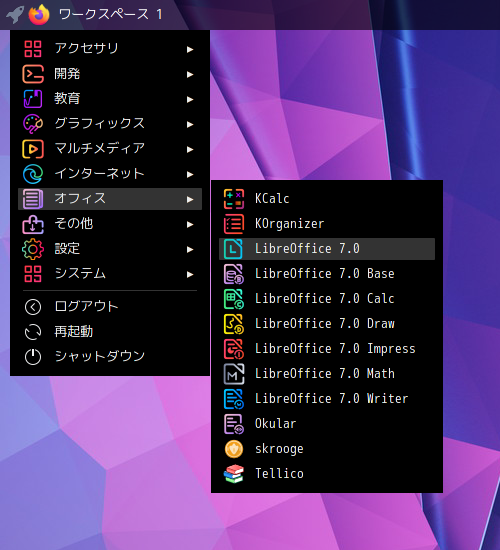Open the その他 menu category
This screenshot has width=500, height=550.
click(x=110, y=224)
